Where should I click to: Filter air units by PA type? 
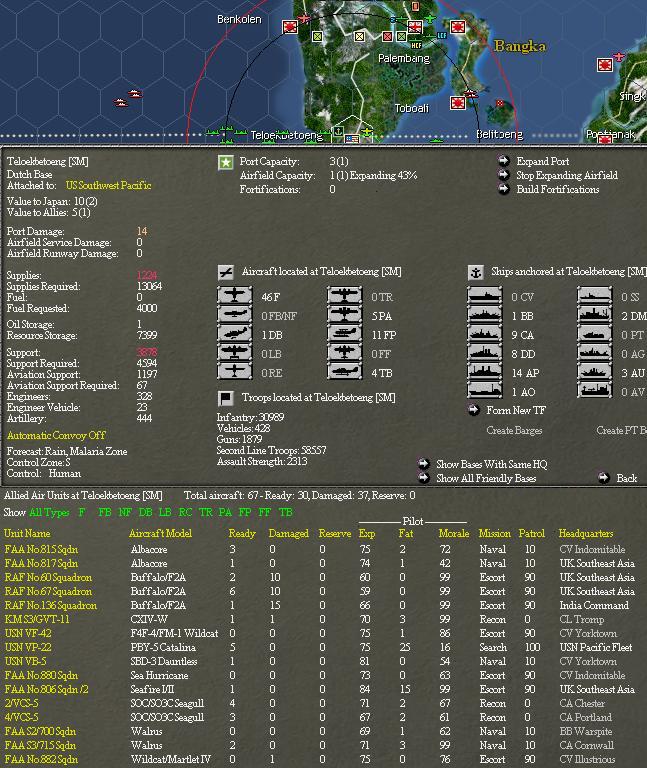click(225, 512)
